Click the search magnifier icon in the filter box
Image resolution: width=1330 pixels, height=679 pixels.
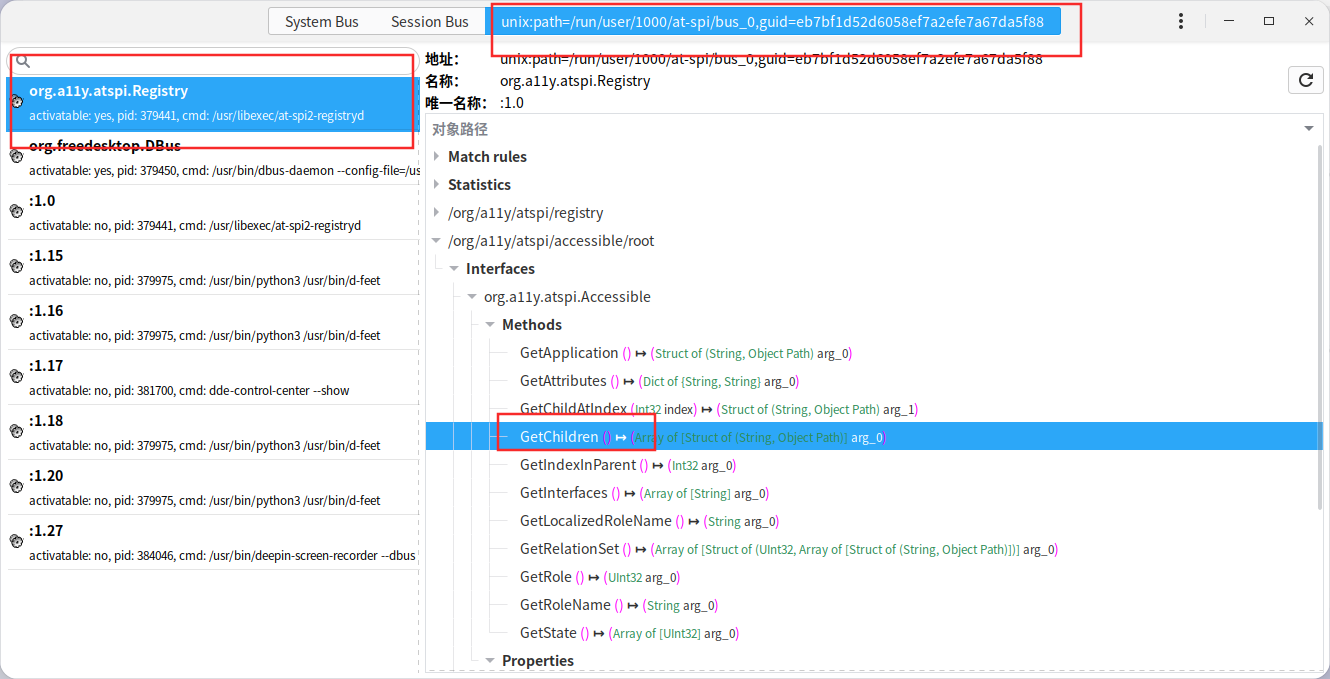(23, 62)
